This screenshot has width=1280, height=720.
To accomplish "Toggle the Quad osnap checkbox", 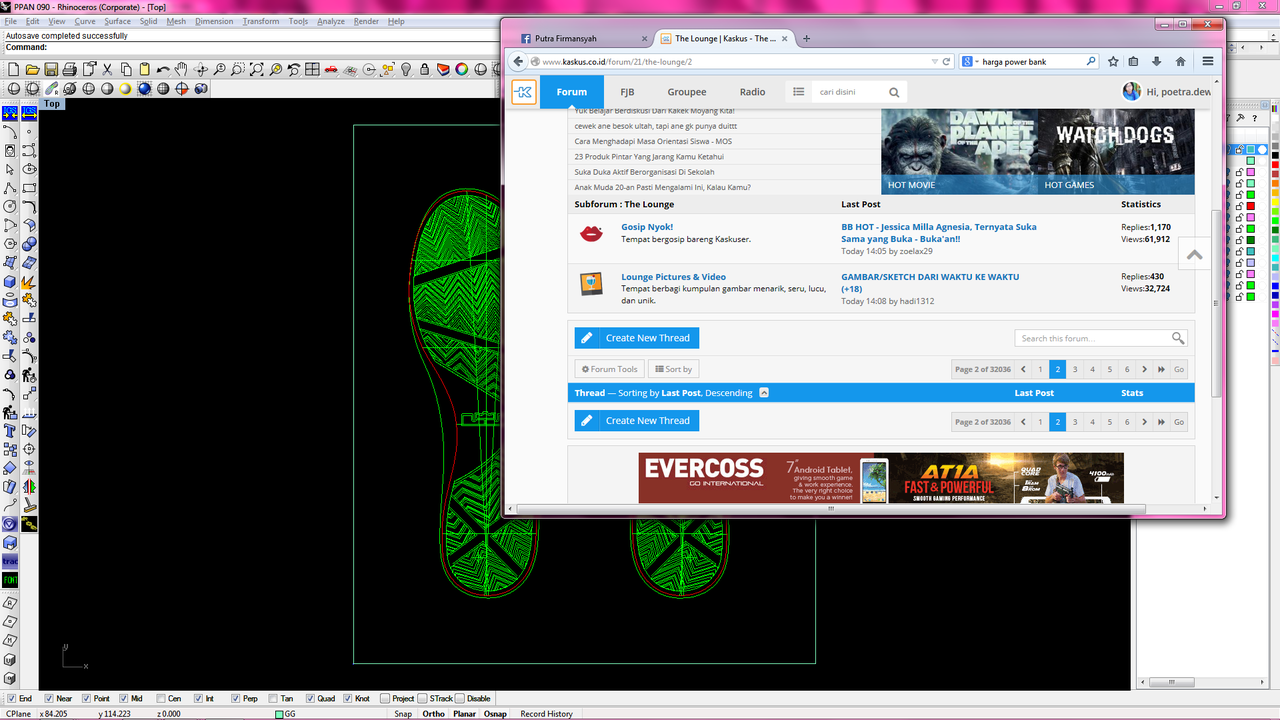I will tap(310, 699).
